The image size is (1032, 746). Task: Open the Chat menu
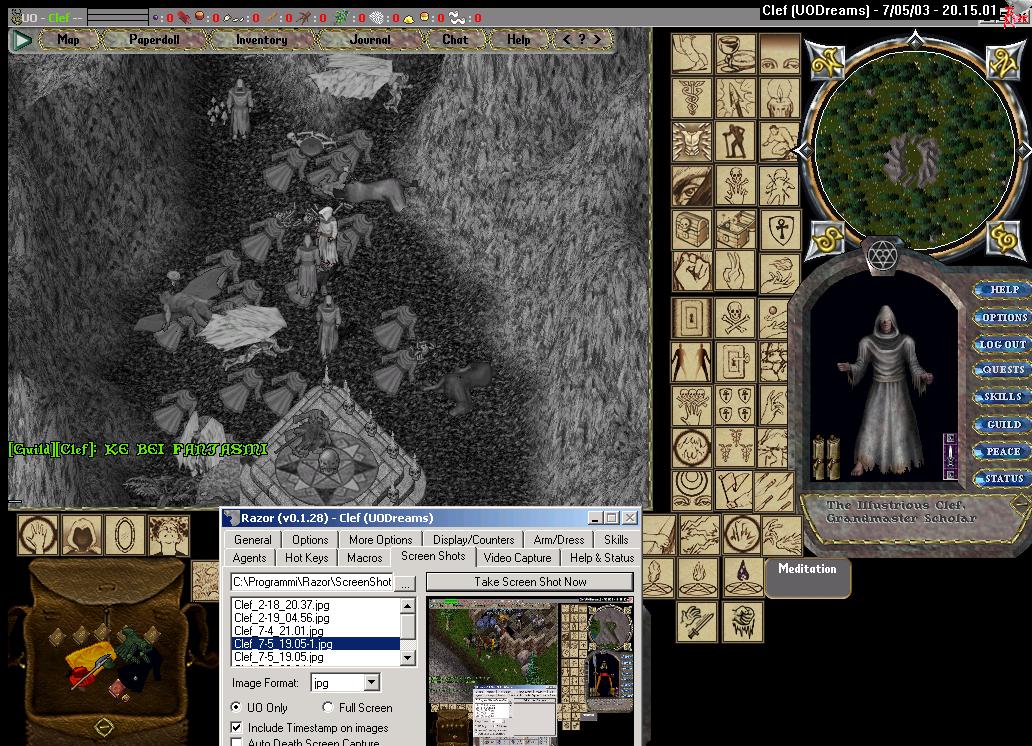[x=455, y=40]
